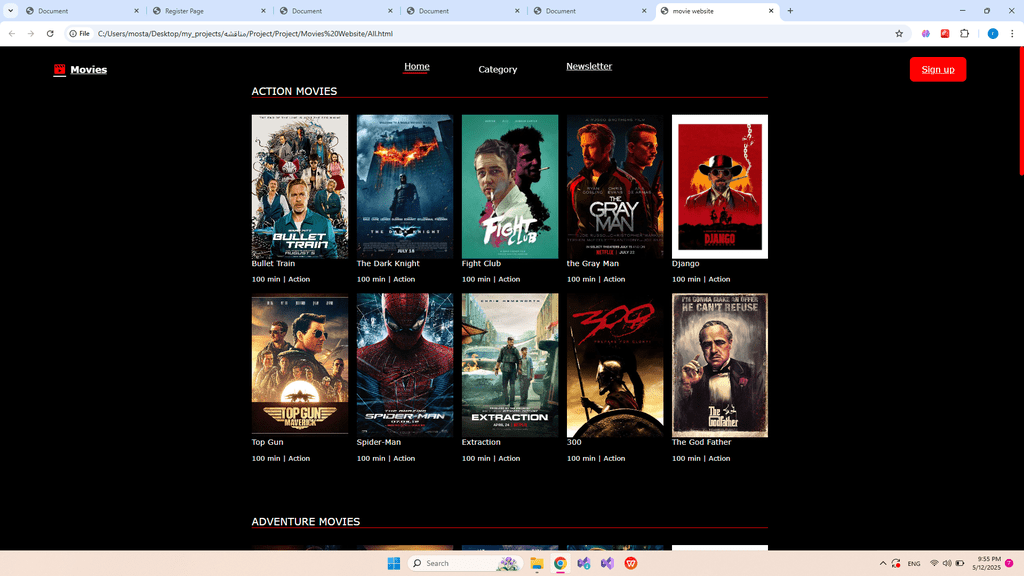The height and width of the screenshot is (576, 1024).
Task: Click the battery icon in the system tray
Action: (960, 563)
